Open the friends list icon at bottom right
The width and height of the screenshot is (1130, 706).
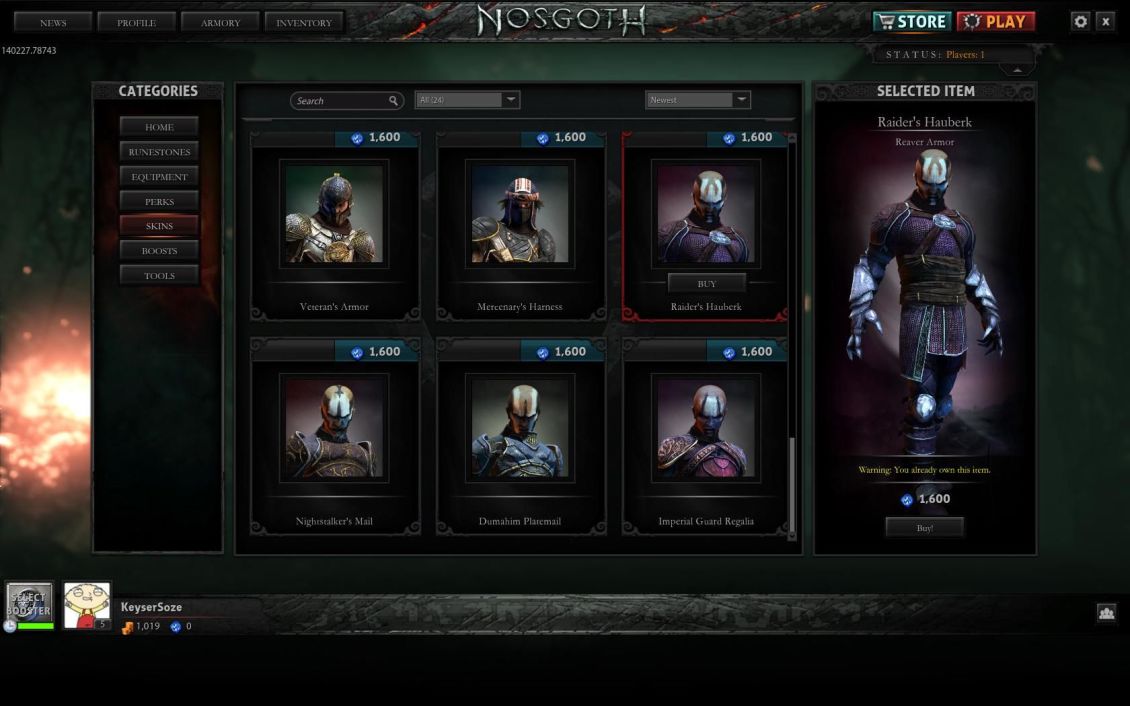(1106, 612)
